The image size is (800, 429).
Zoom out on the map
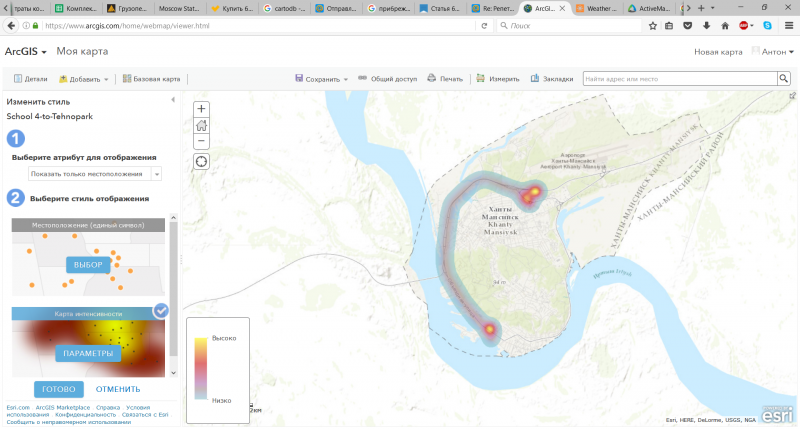201,141
